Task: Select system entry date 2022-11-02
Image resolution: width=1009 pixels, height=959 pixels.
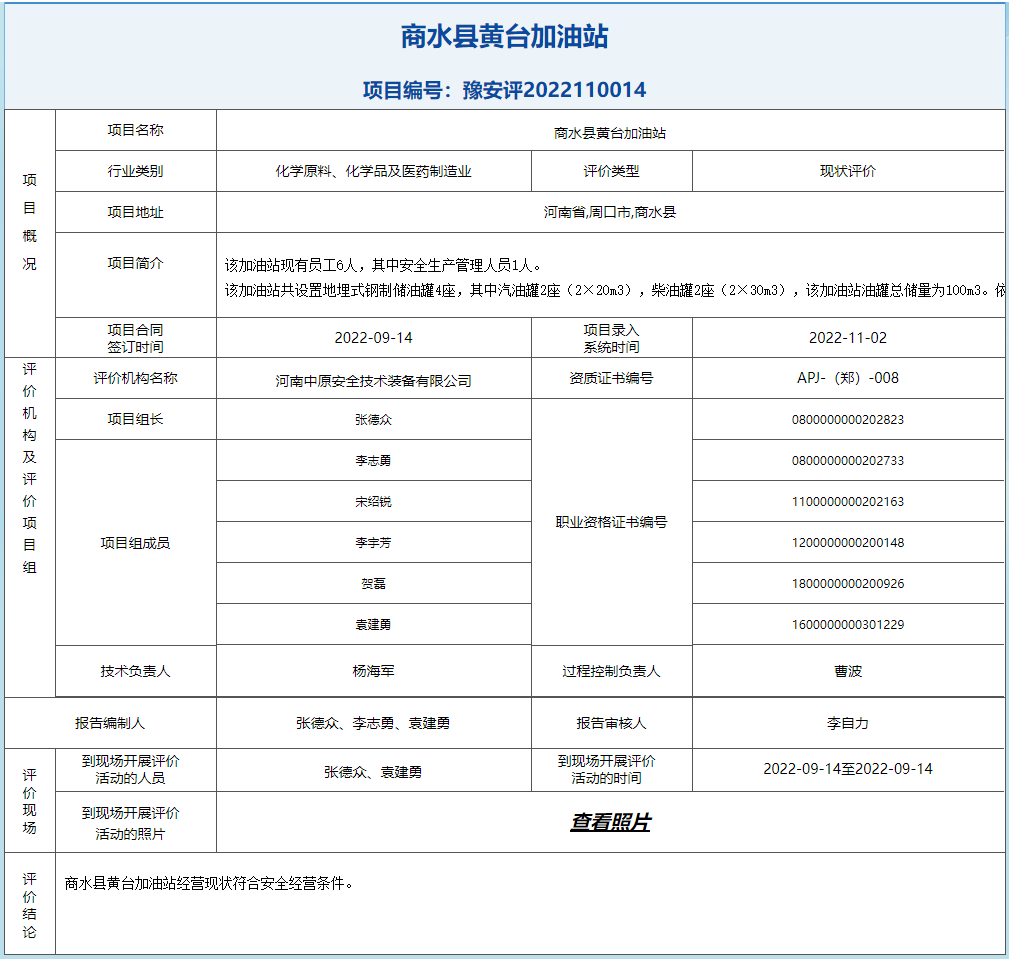Action: click(849, 337)
